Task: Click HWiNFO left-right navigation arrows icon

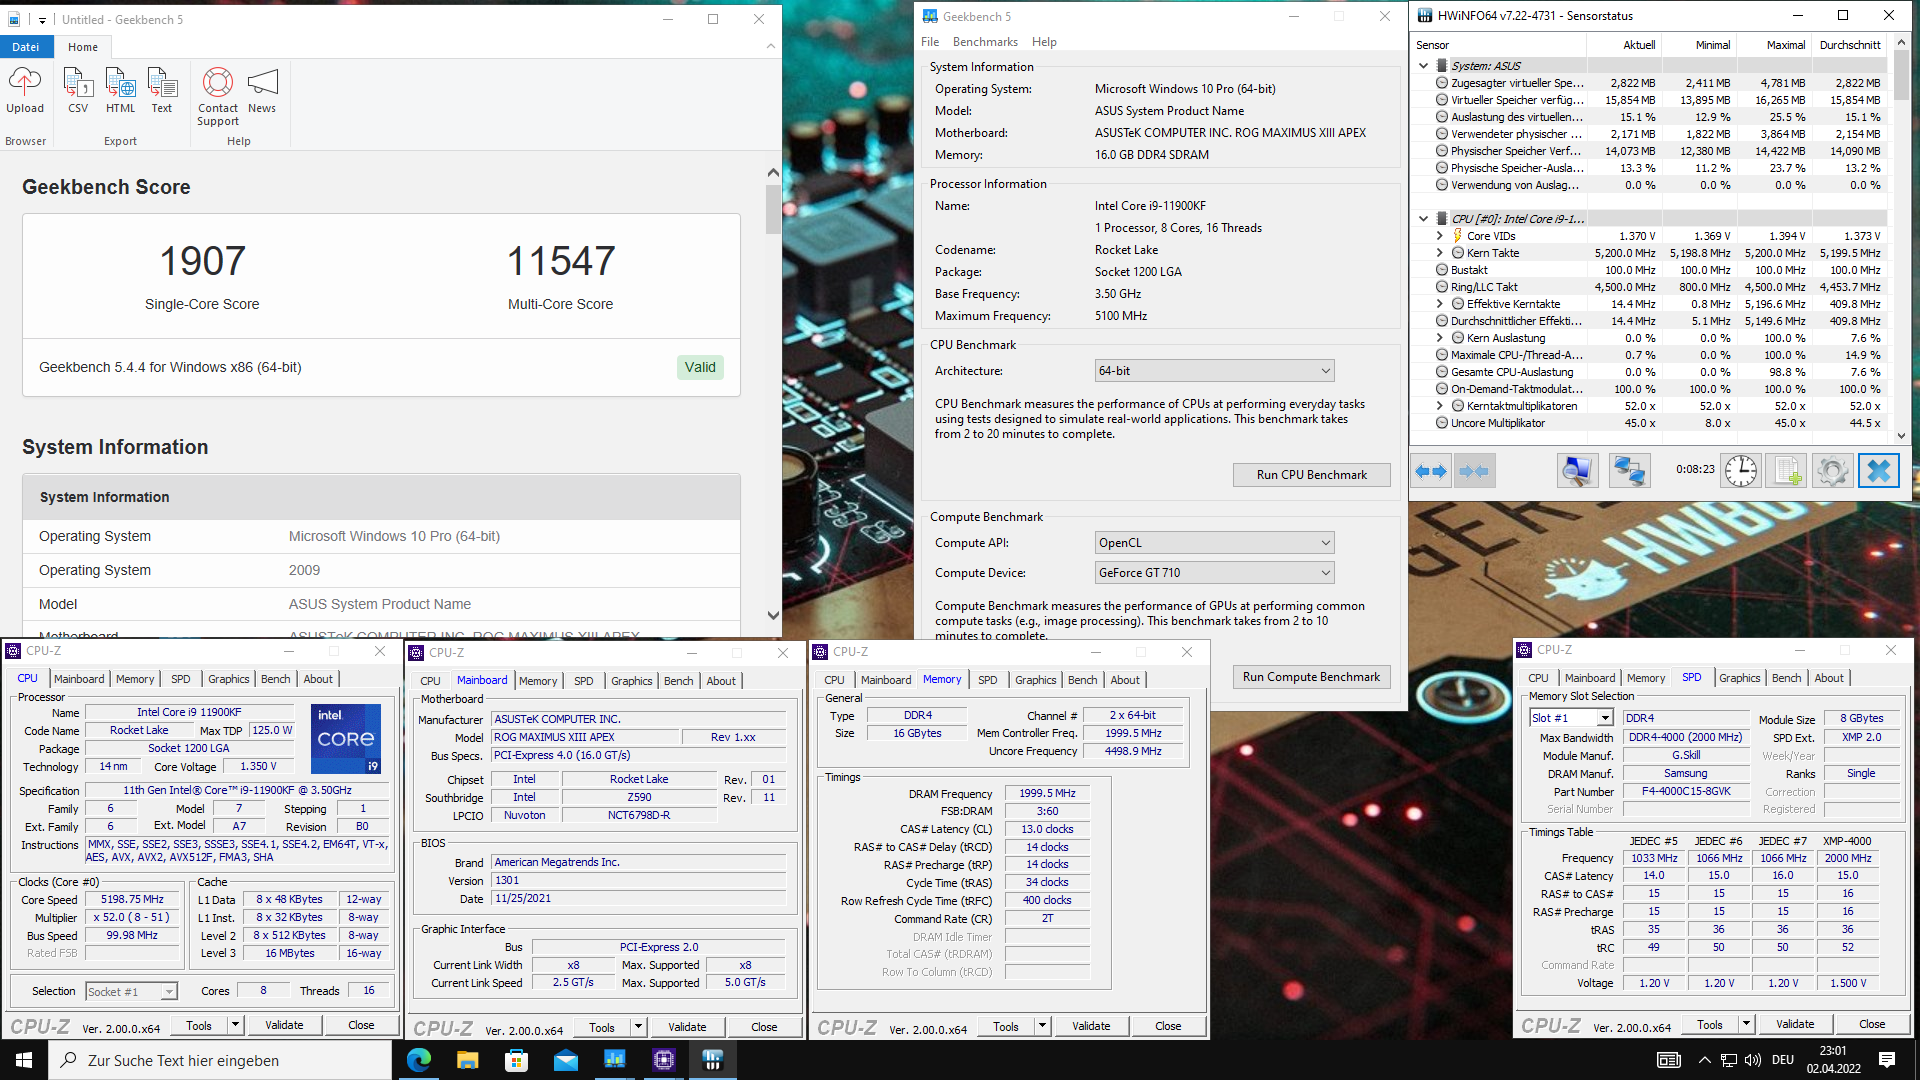Action: (1432, 471)
